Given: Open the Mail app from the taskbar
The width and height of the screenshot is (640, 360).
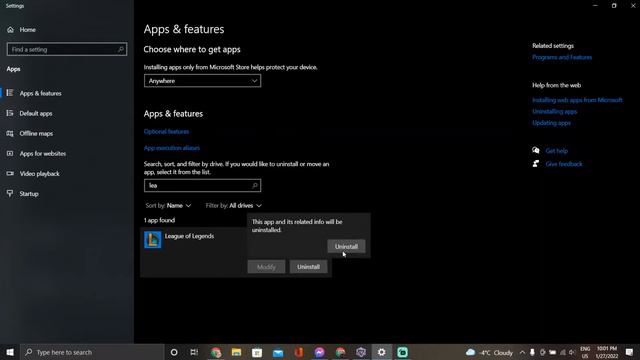Looking at the screenshot, I should pyautogui.click(x=278, y=352).
